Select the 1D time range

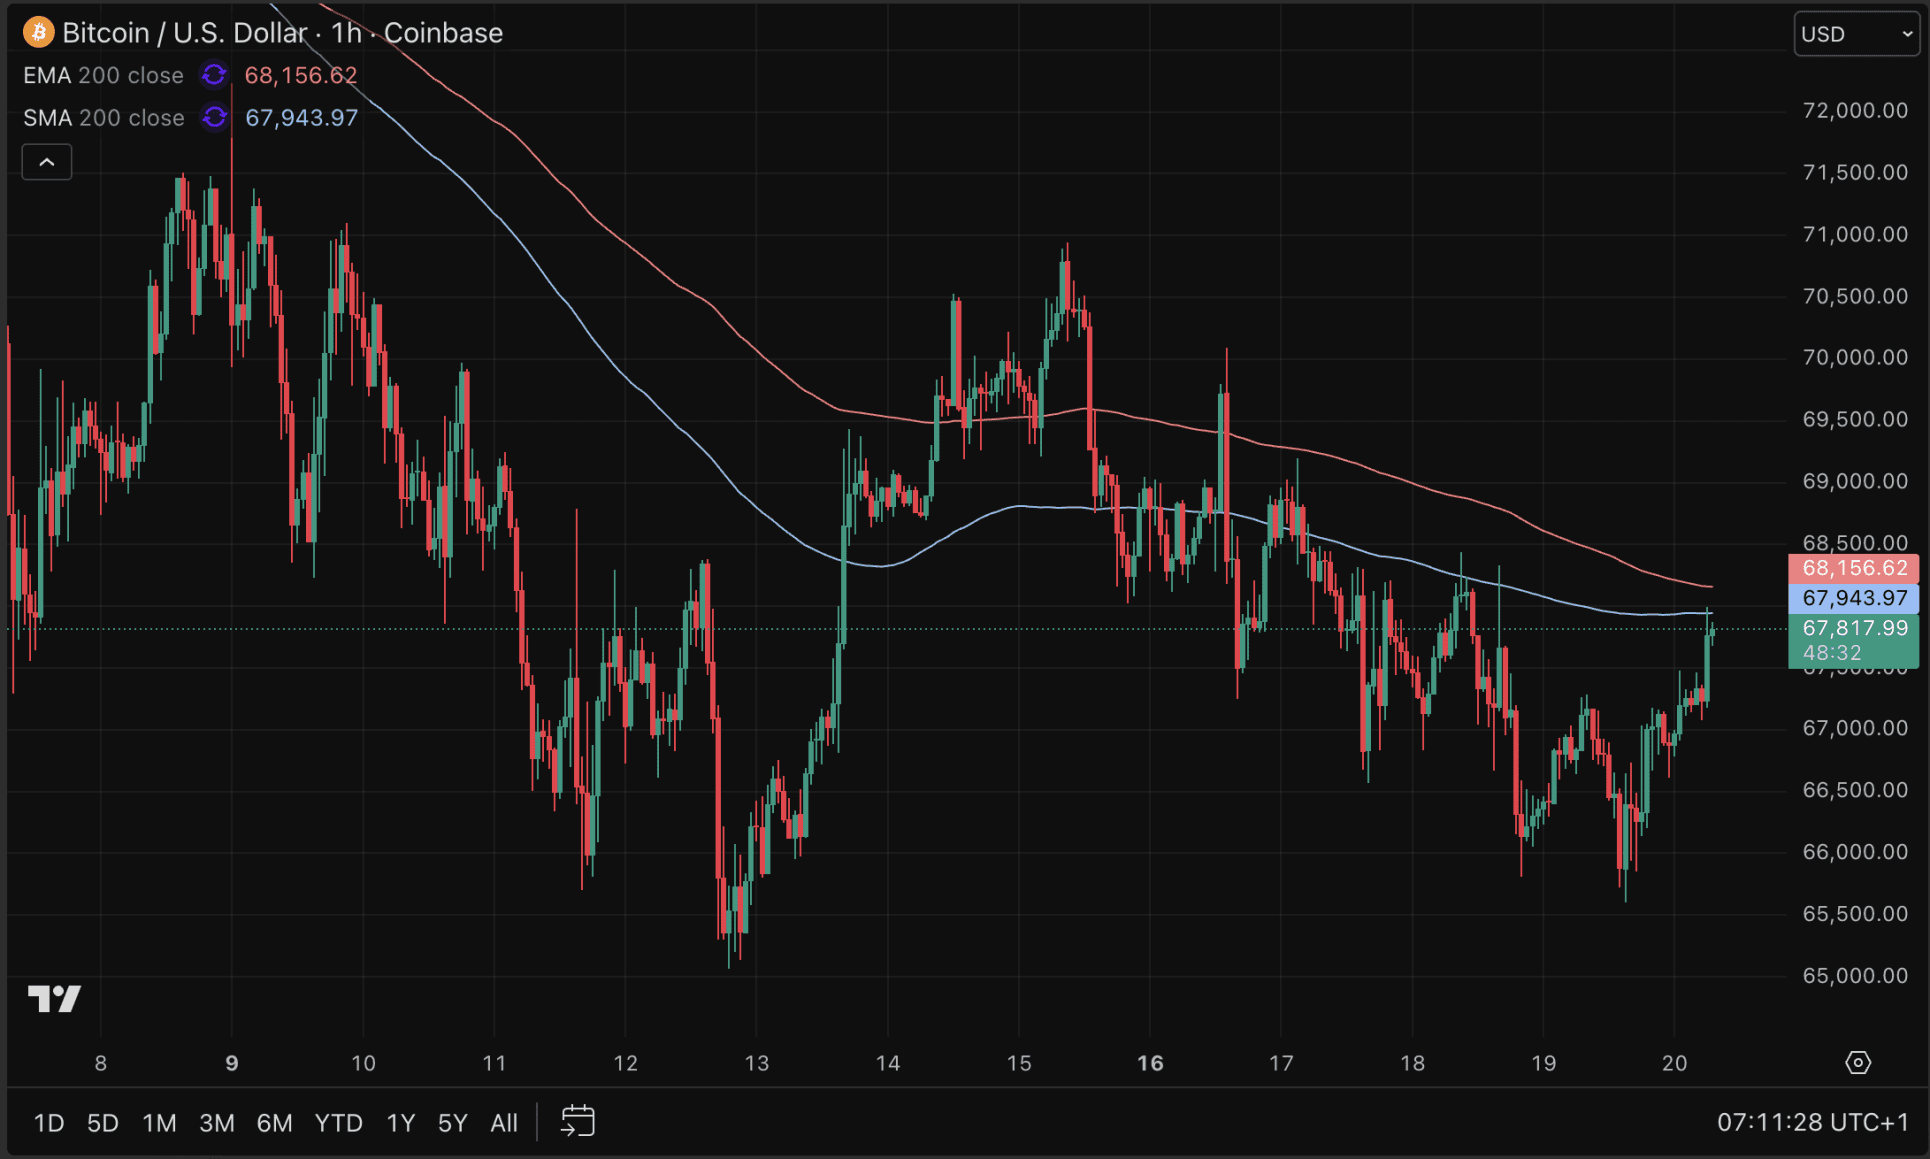[49, 1122]
